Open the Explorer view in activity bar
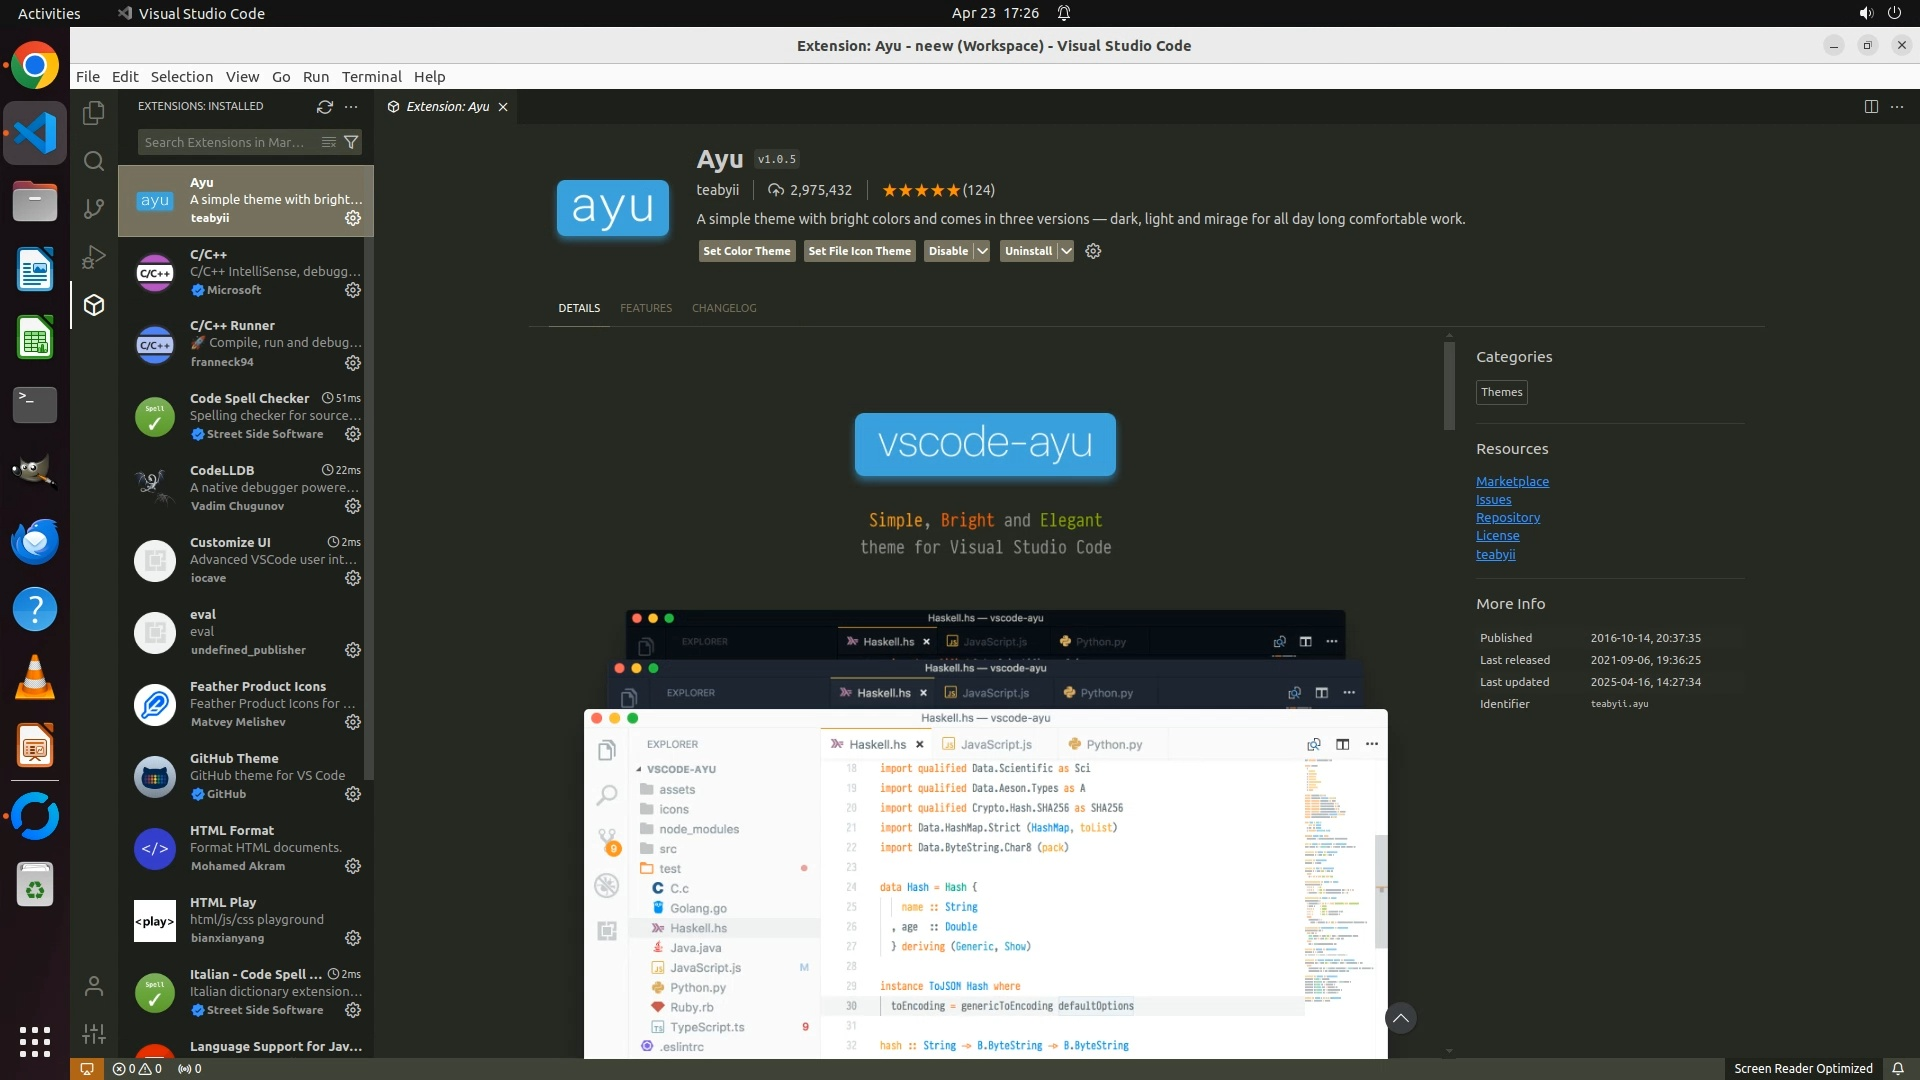The width and height of the screenshot is (1920, 1080). click(x=94, y=113)
